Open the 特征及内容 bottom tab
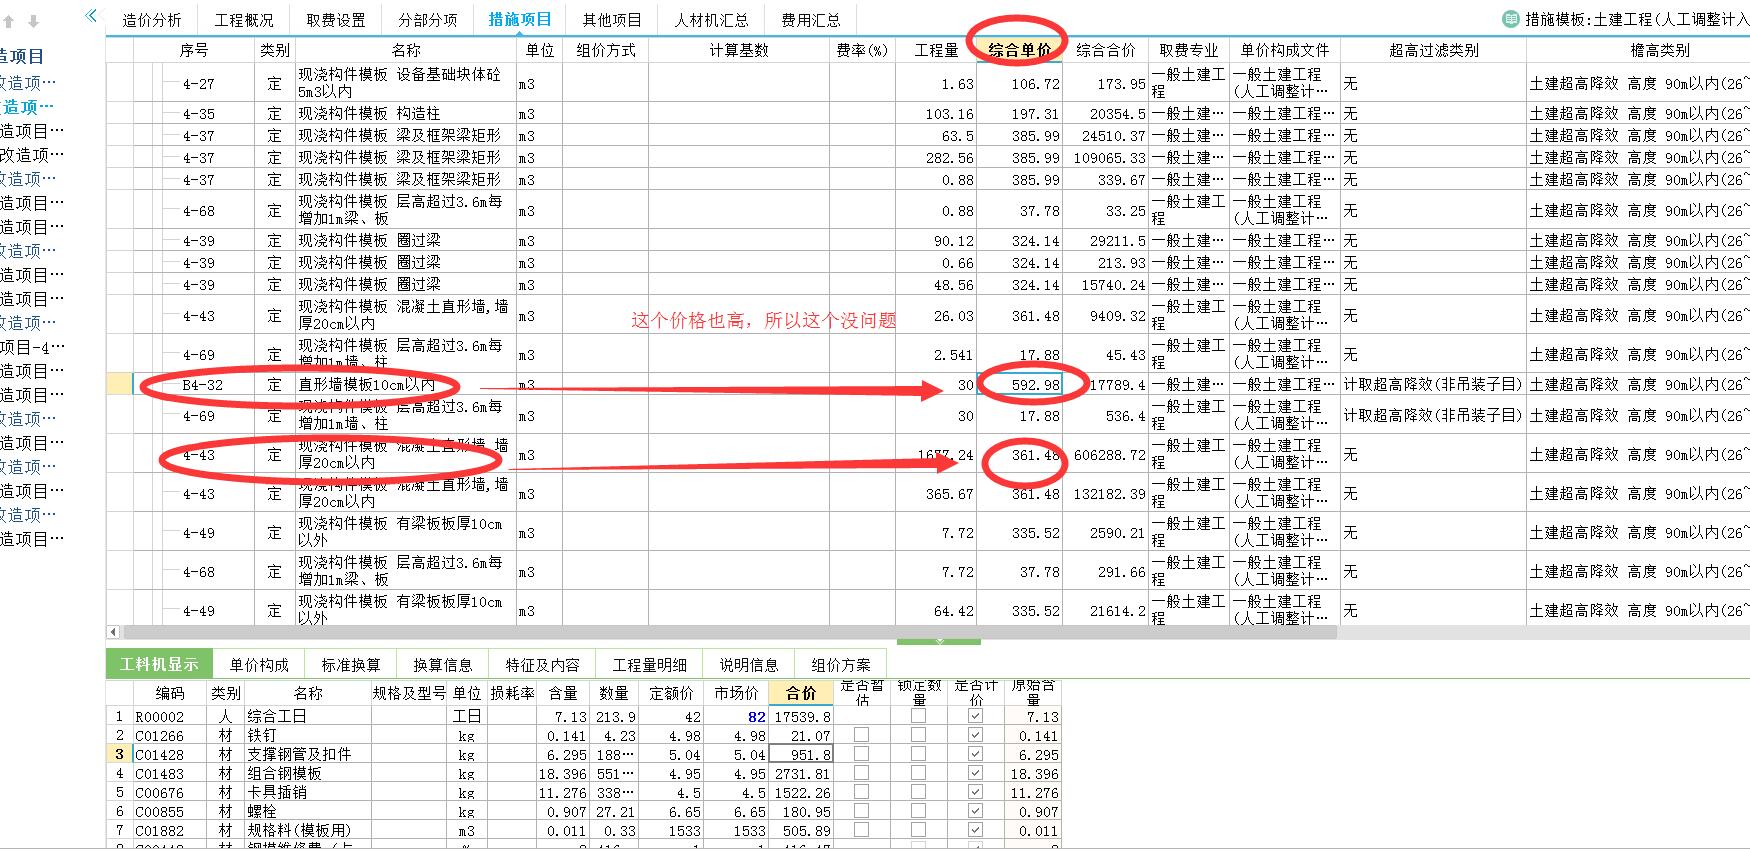This screenshot has height=849, width=1750. click(x=543, y=665)
